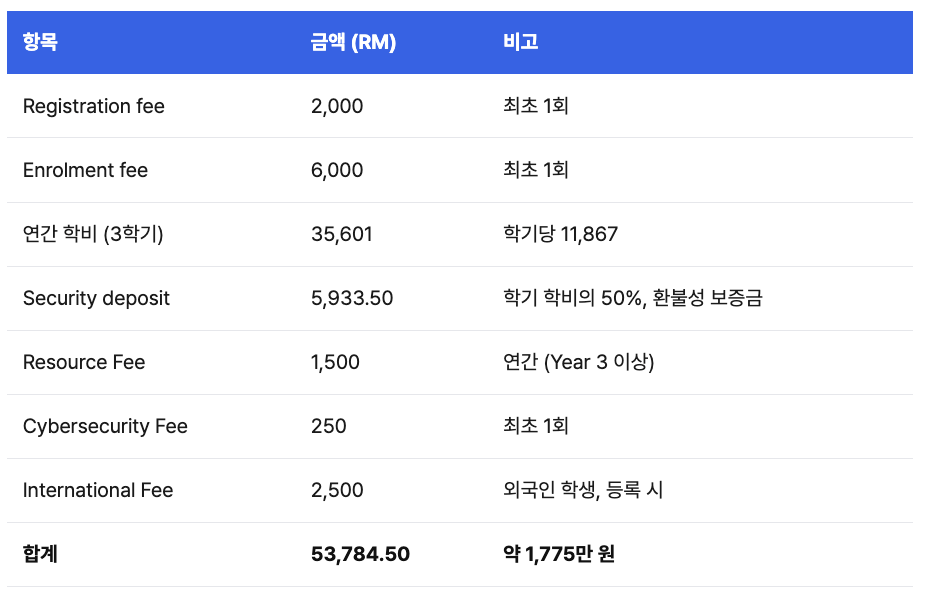Click the note about 환불성 보증금
The height and width of the screenshot is (604, 926).
click(633, 298)
